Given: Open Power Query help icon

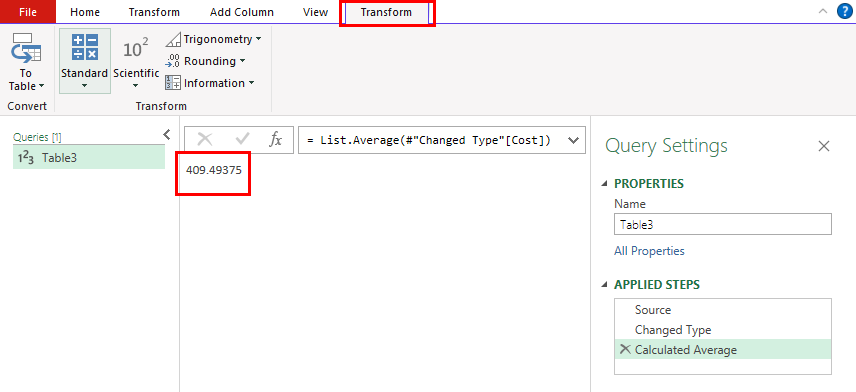Looking at the screenshot, I should [x=845, y=11].
